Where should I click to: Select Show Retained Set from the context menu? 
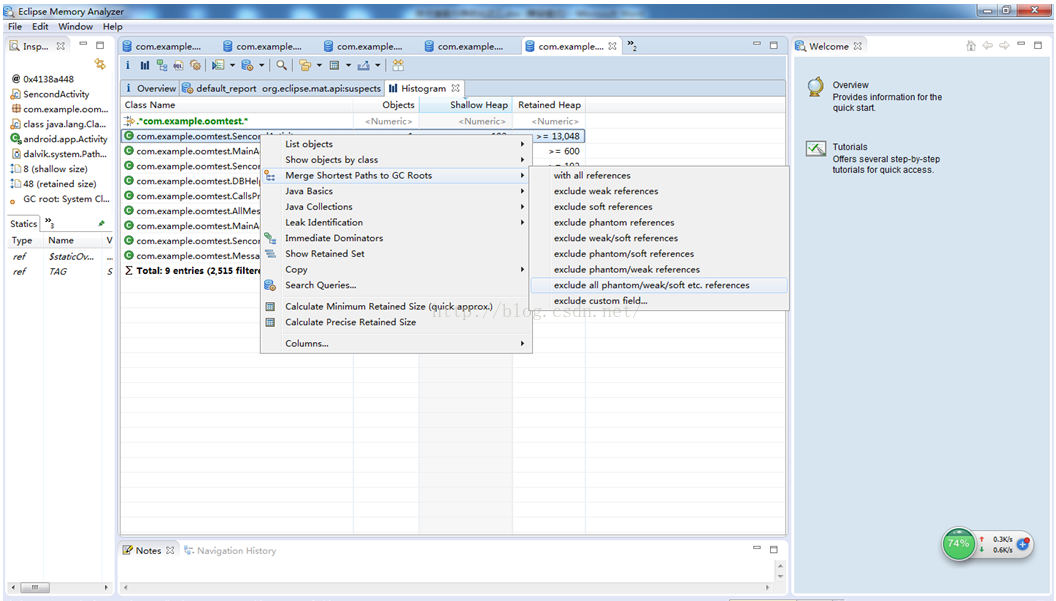[x=324, y=254]
